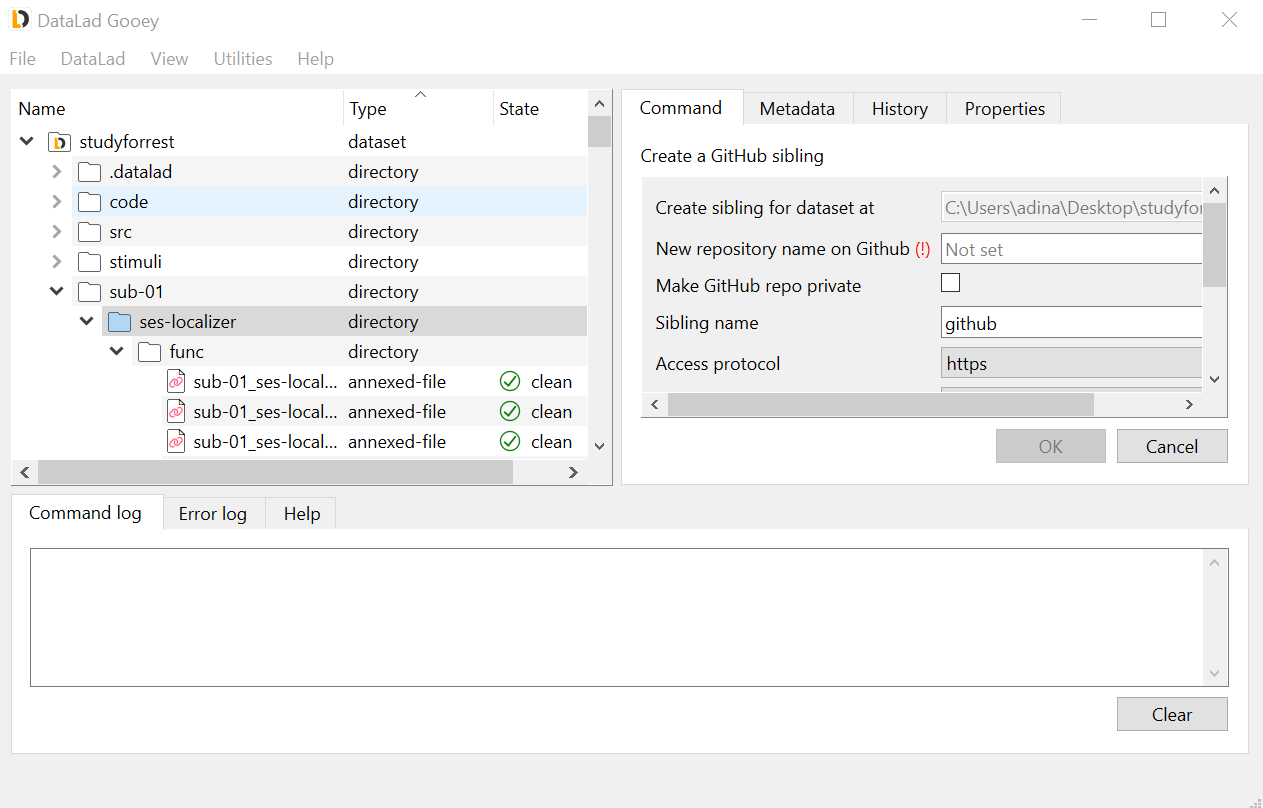Click the code folder icon
This screenshot has height=808, width=1263.
coord(89,202)
